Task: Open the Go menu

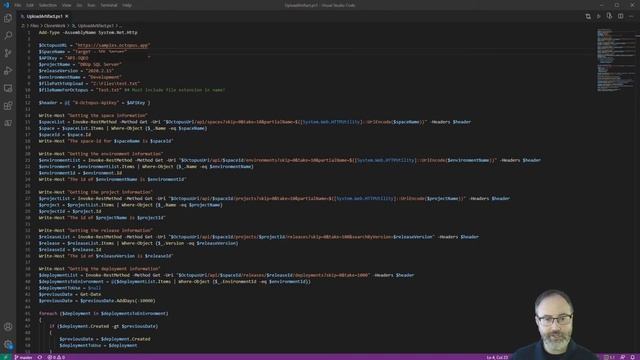Action: tap(79, 5)
